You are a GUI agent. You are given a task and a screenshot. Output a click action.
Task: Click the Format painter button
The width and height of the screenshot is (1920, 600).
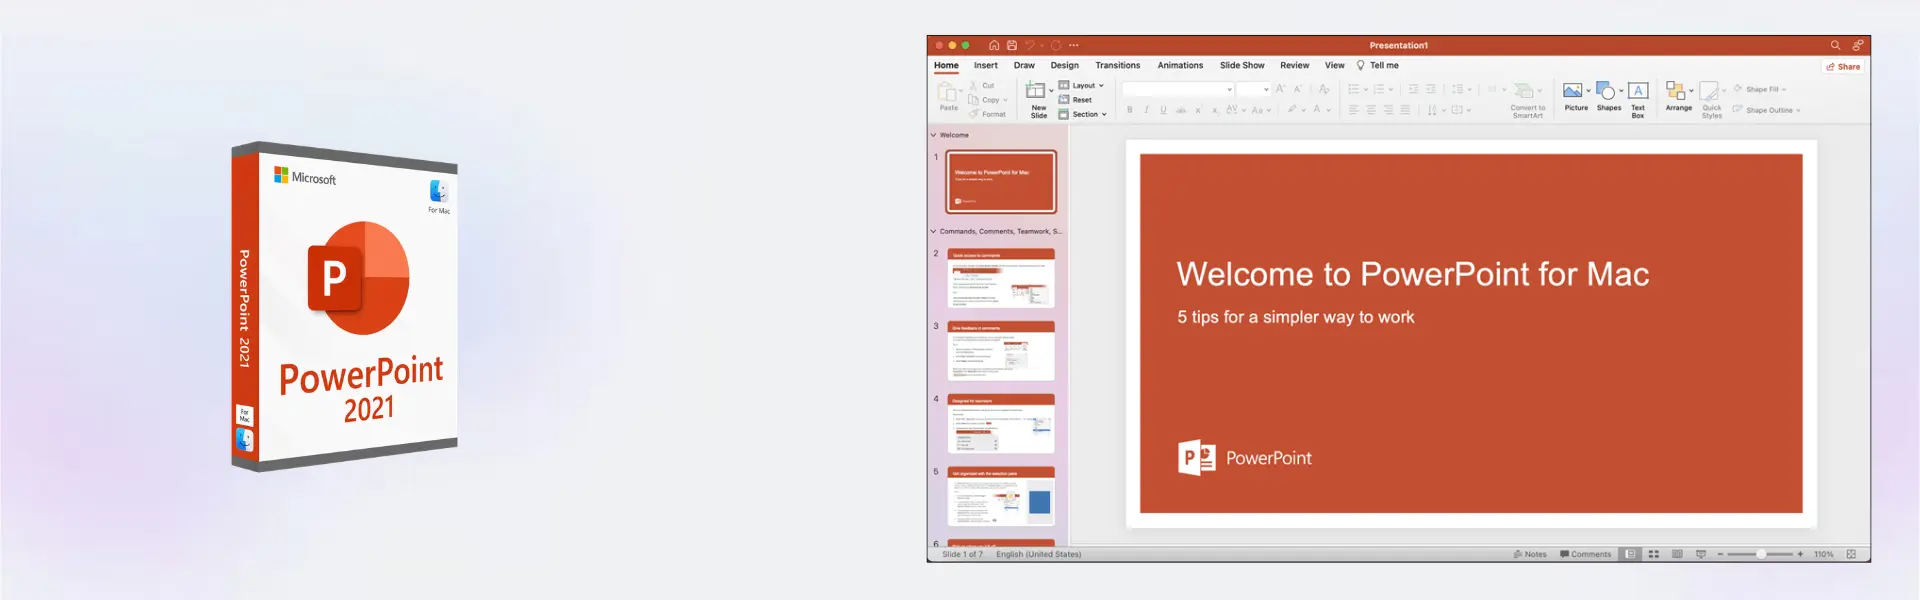coord(987,114)
